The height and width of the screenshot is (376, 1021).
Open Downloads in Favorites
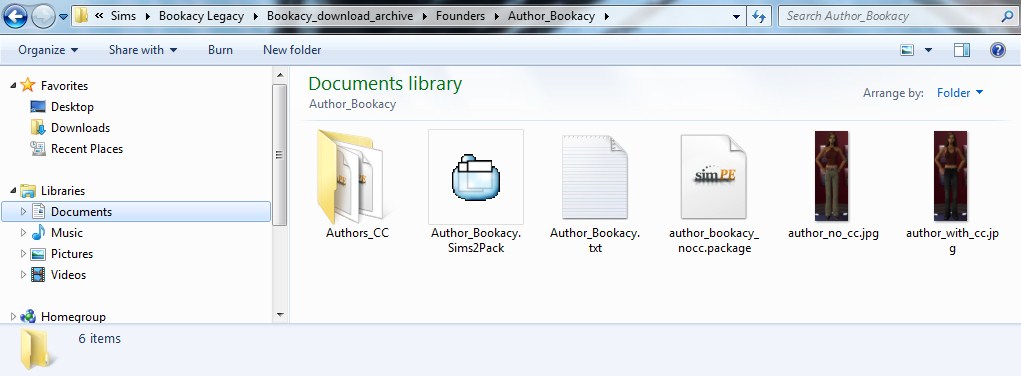click(80, 128)
